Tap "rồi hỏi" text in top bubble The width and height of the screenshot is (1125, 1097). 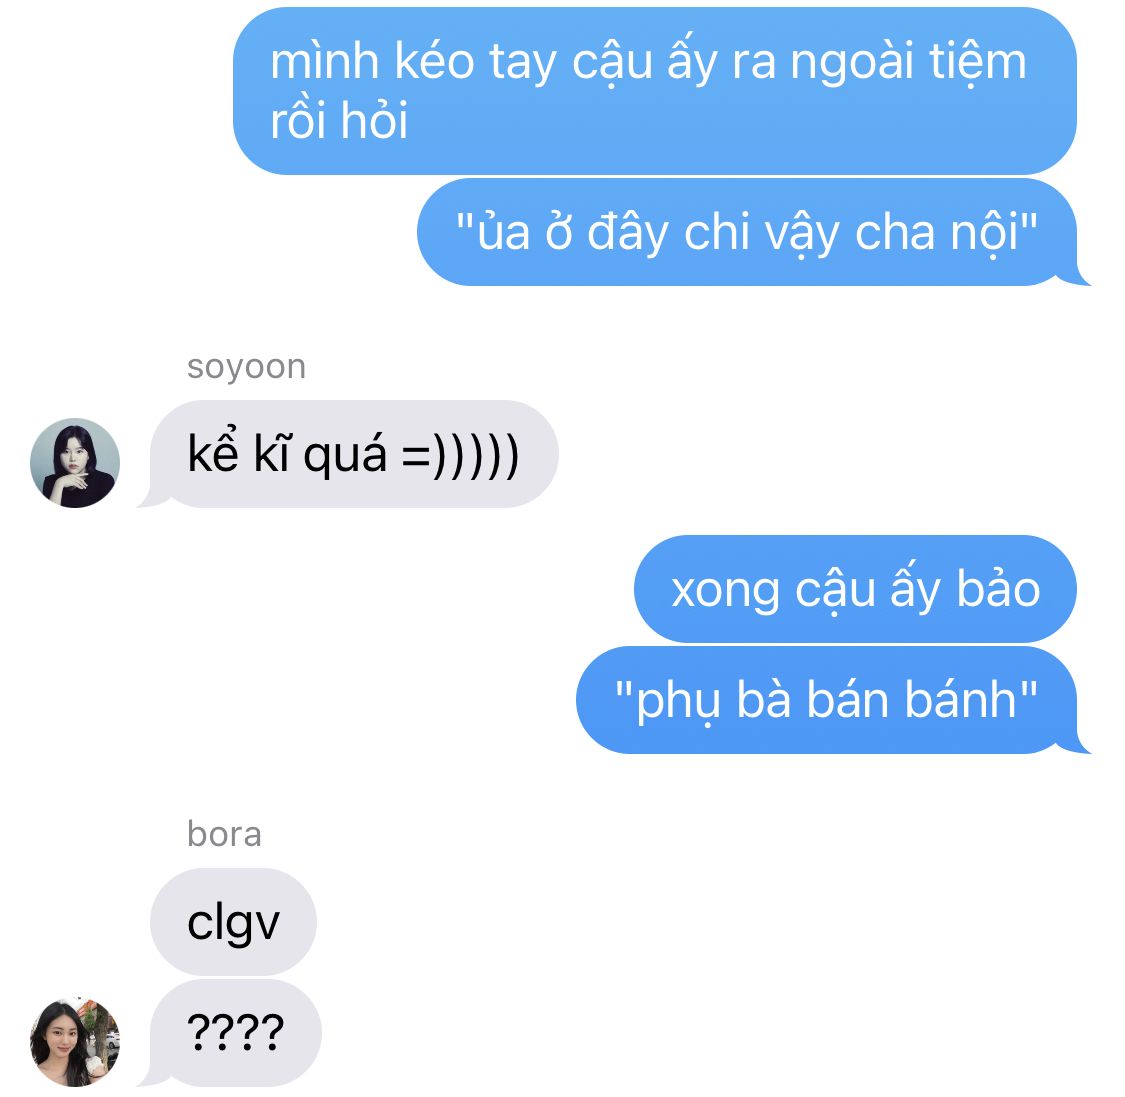pyautogui.click(x=339, y=120)
